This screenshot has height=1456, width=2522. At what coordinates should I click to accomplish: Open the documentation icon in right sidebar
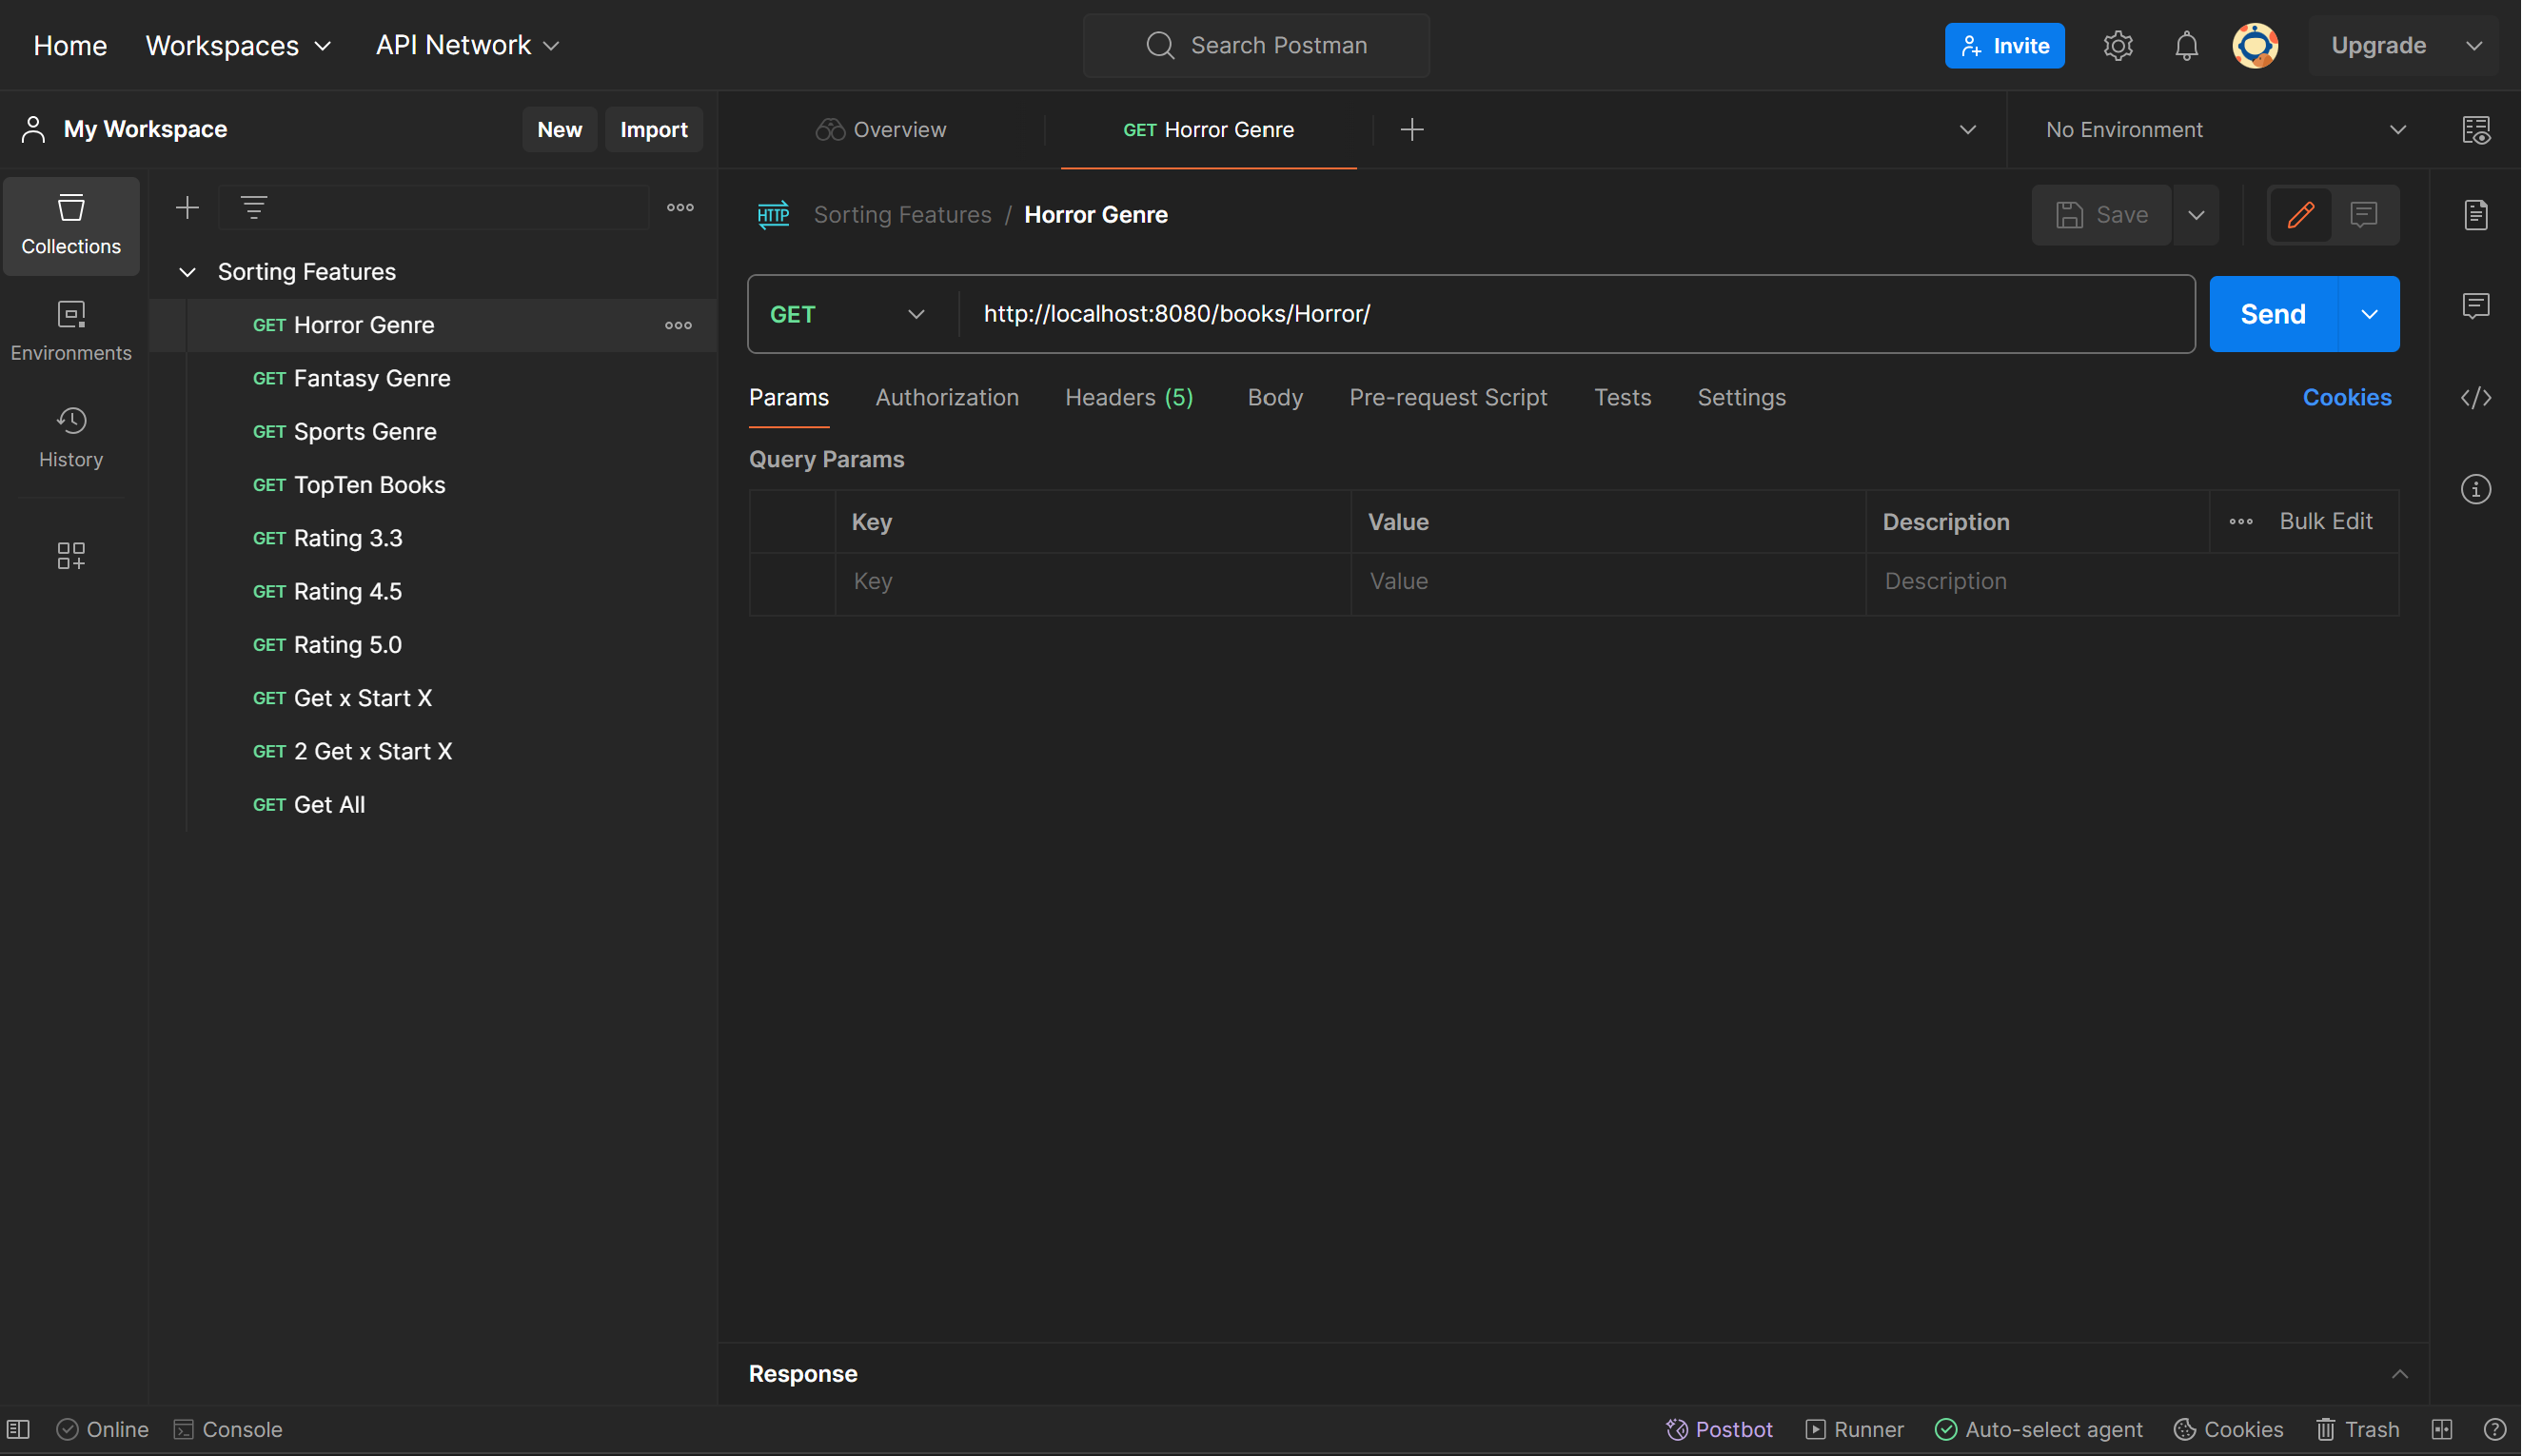2476,215
